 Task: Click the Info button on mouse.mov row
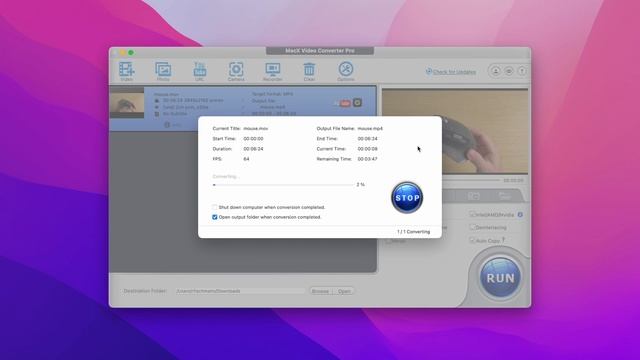[173, 124]
